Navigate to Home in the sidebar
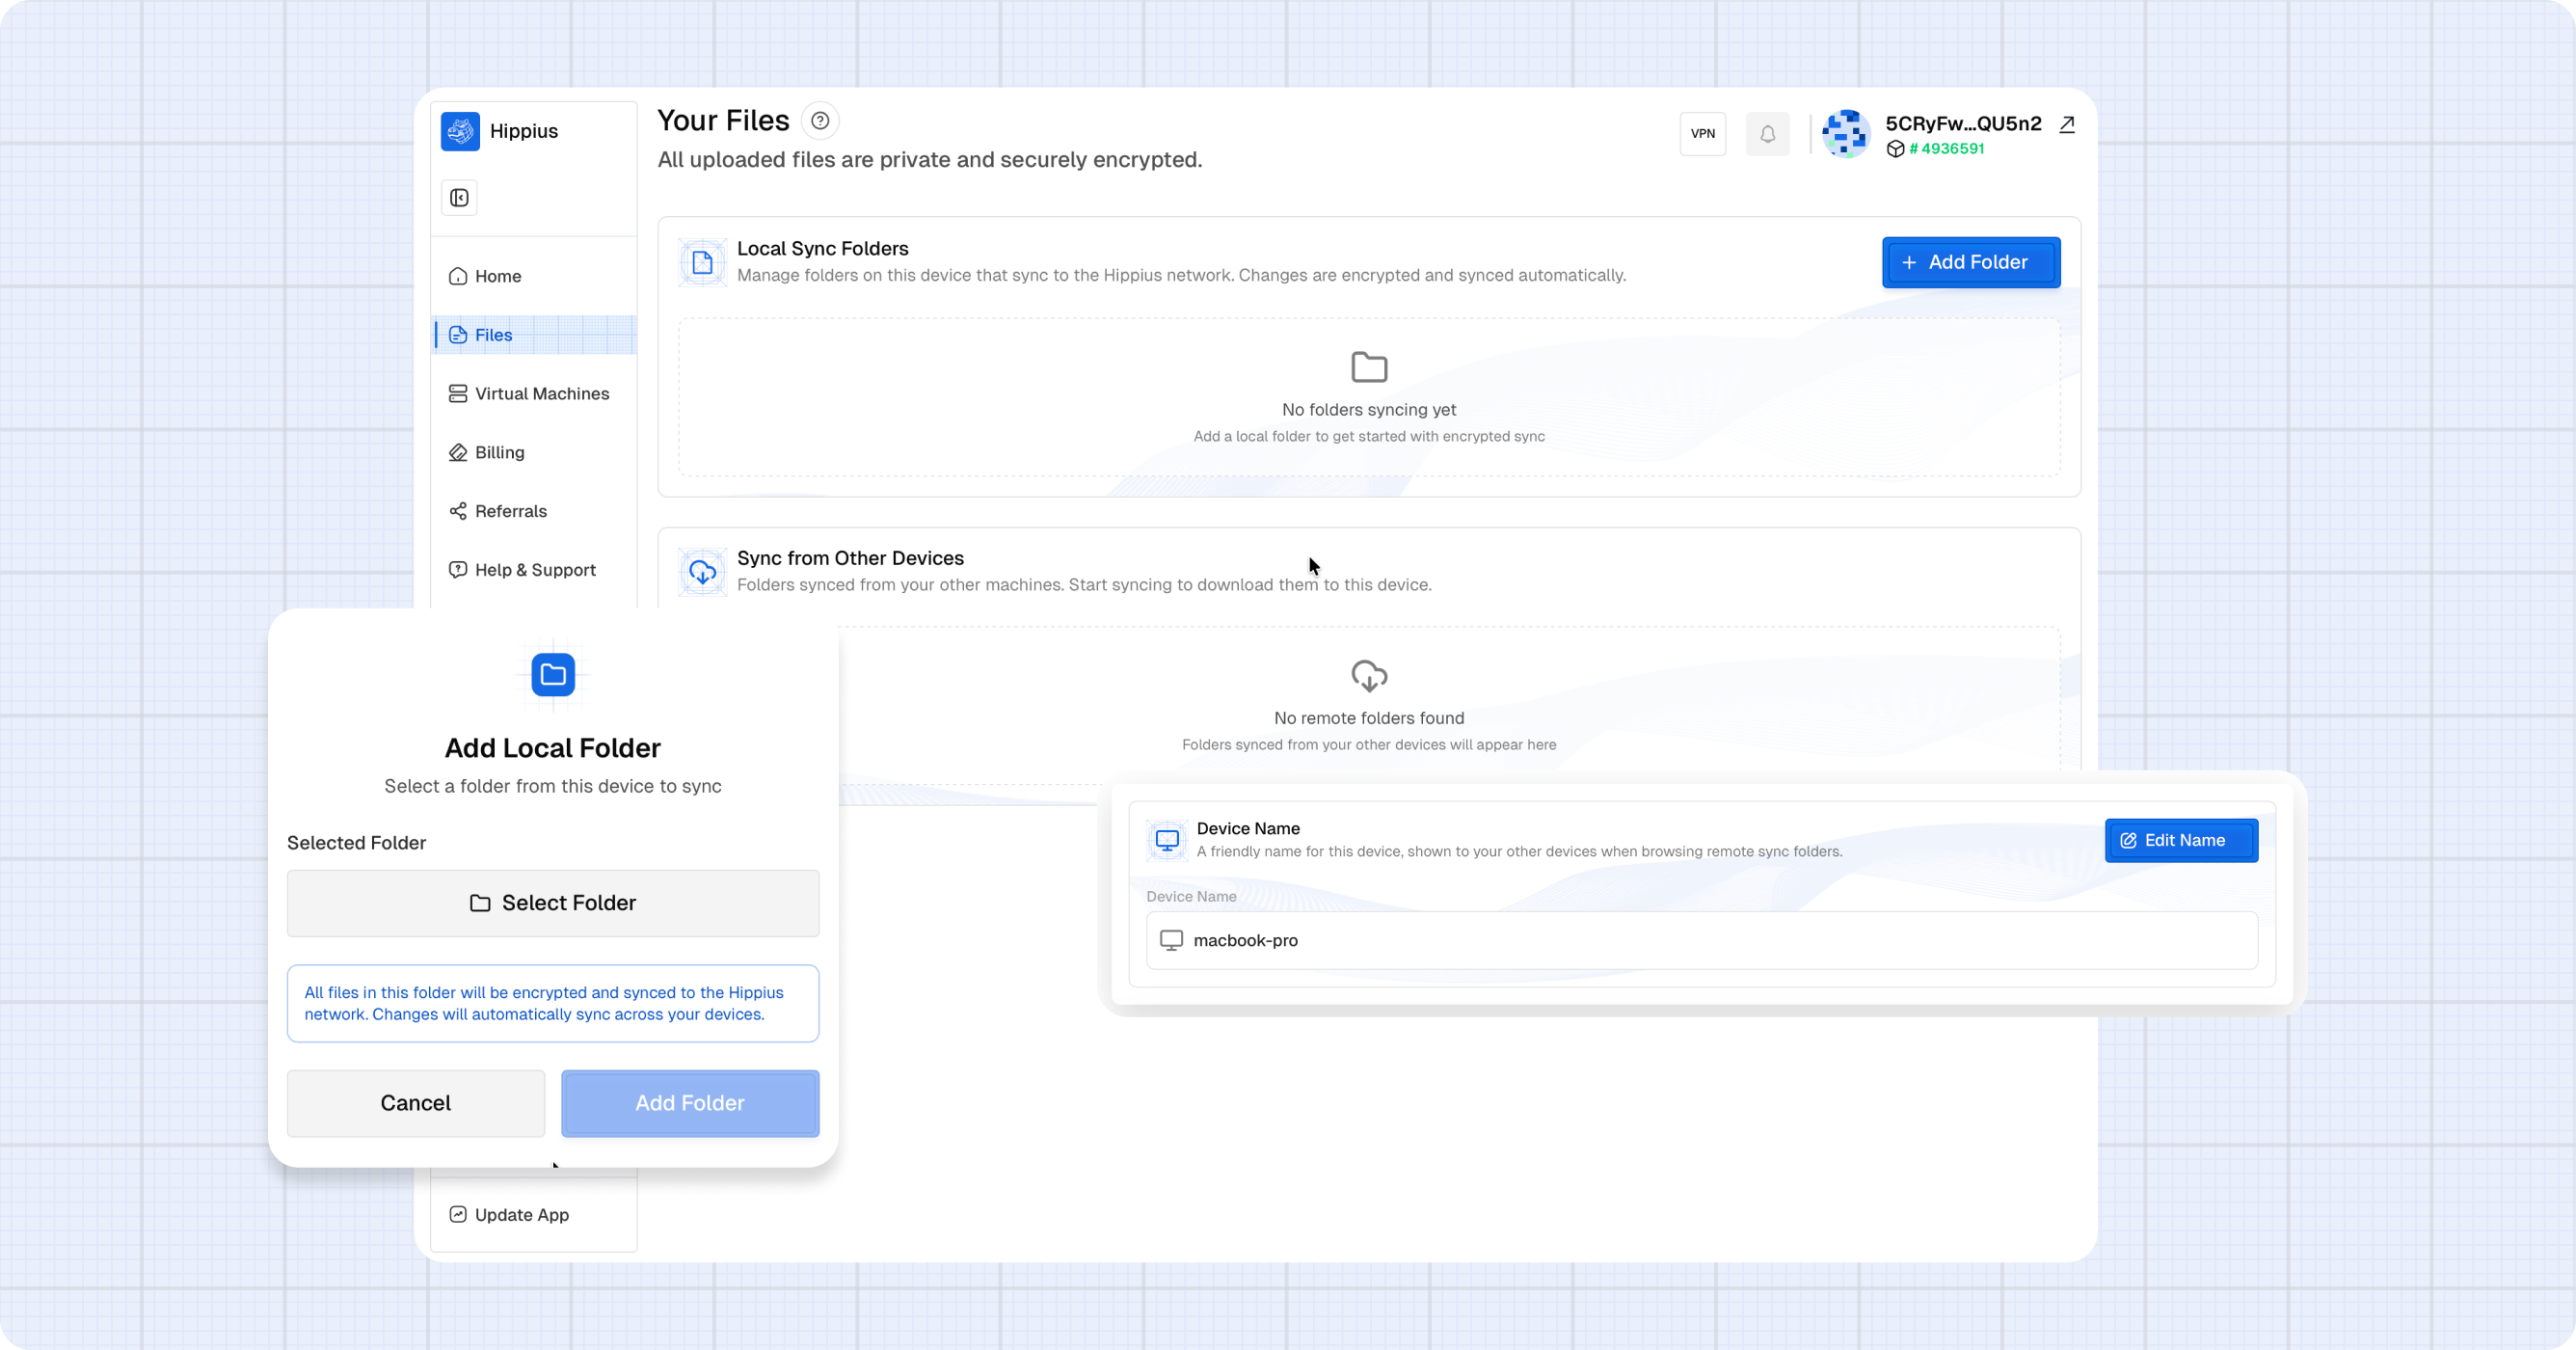This screenshot has height=1350, width=2576. 497,276
